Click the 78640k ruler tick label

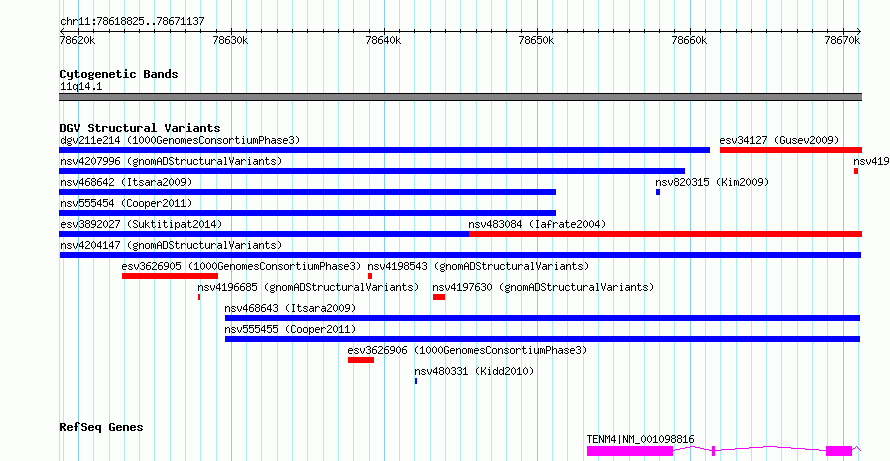click(x=384, y=40)
